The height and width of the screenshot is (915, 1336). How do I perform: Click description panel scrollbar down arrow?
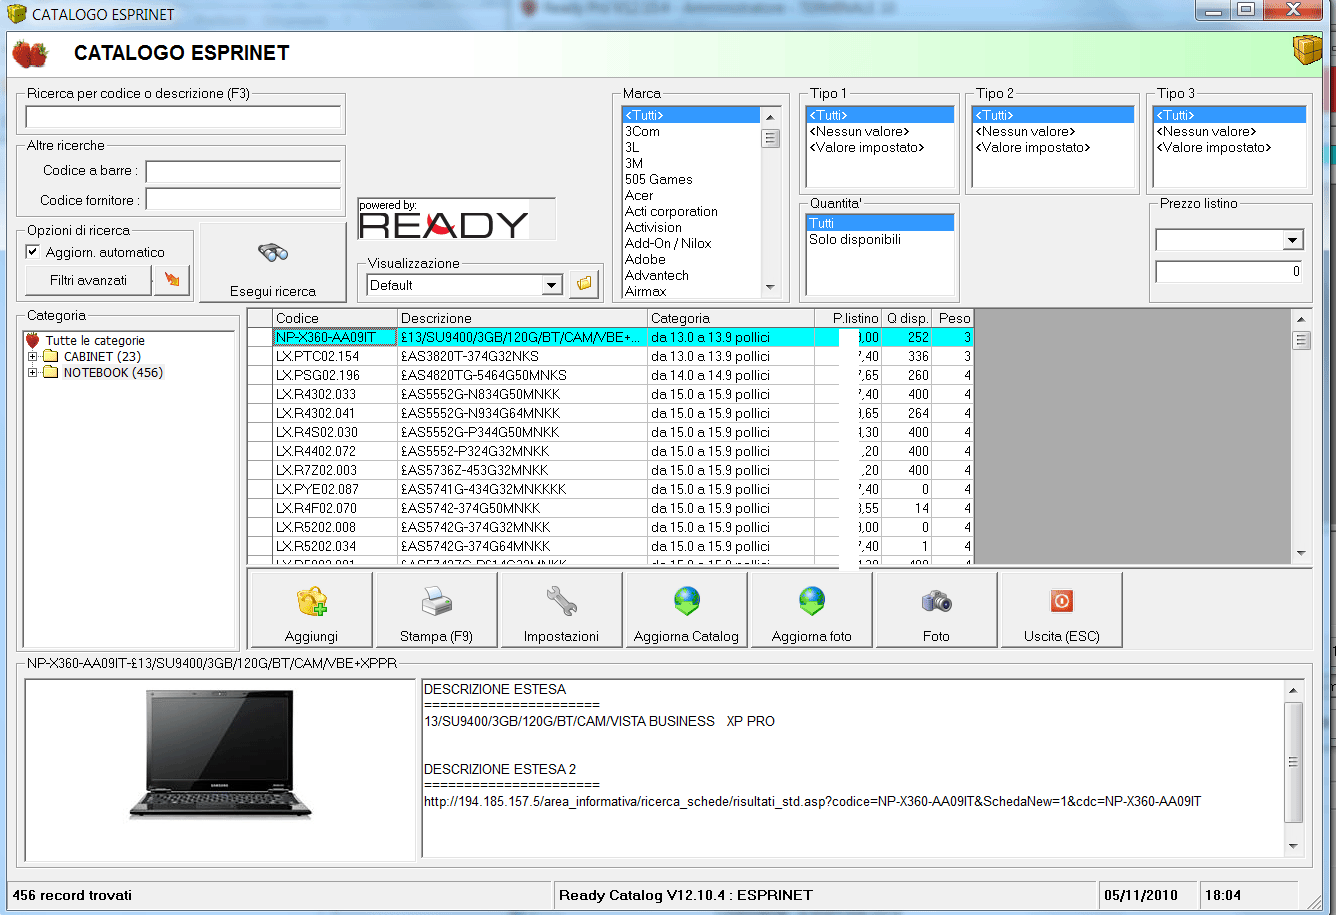click(x=1294, y=847)
